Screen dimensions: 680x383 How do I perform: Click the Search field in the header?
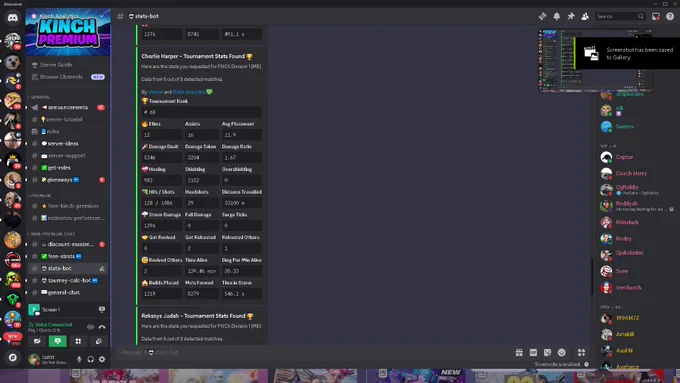(x=620, y=16)
